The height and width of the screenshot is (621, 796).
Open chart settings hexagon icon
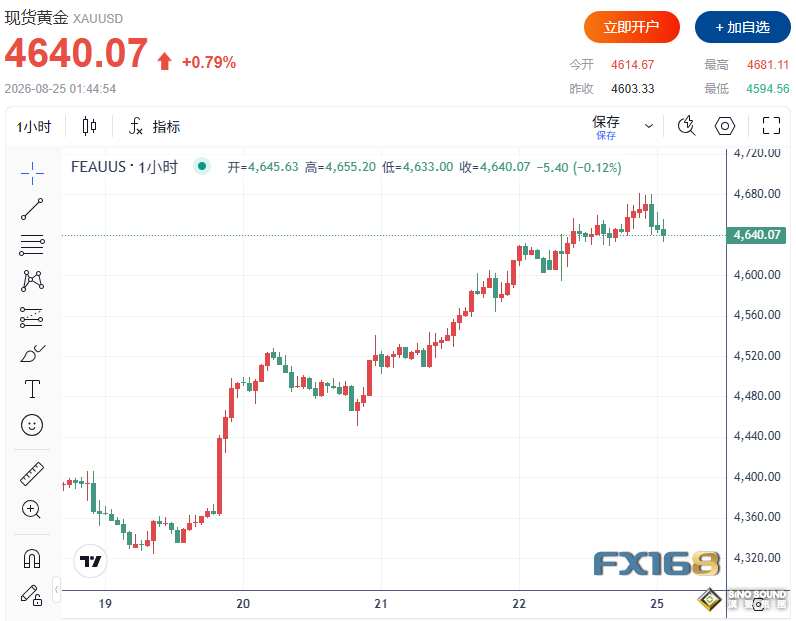pos(724,125)
